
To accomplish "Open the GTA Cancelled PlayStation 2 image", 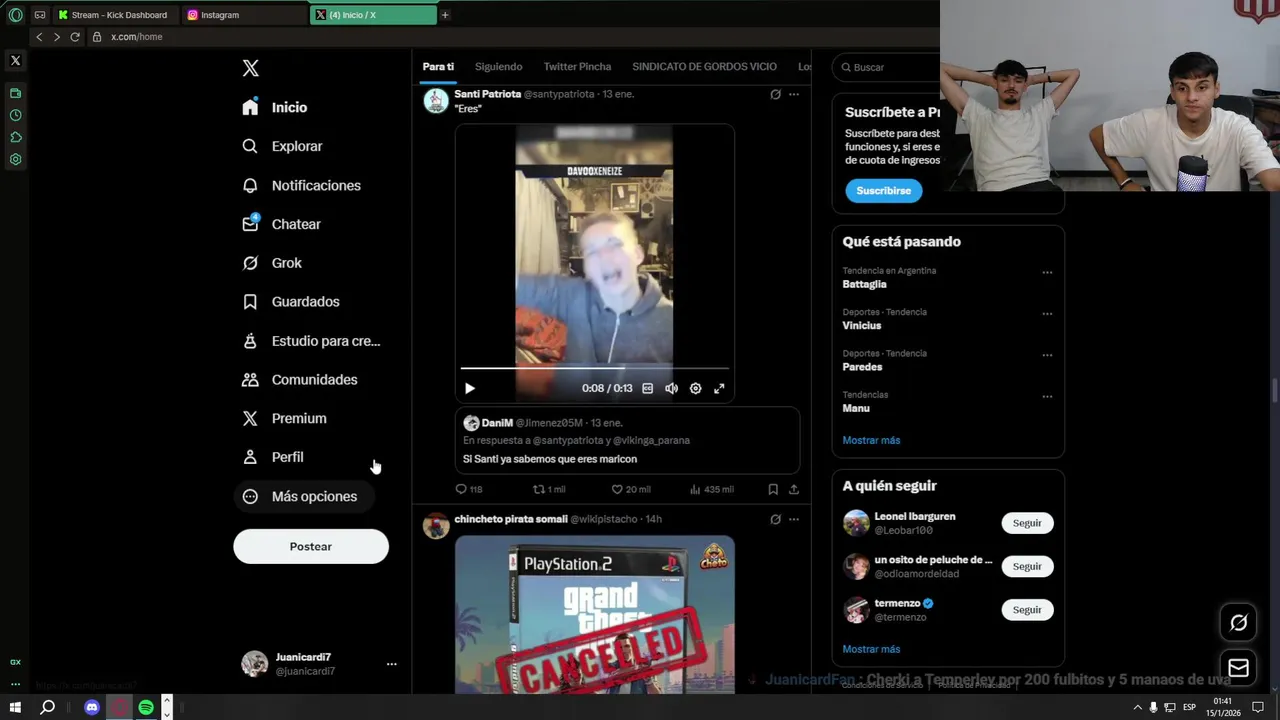I will click(595, 615).
